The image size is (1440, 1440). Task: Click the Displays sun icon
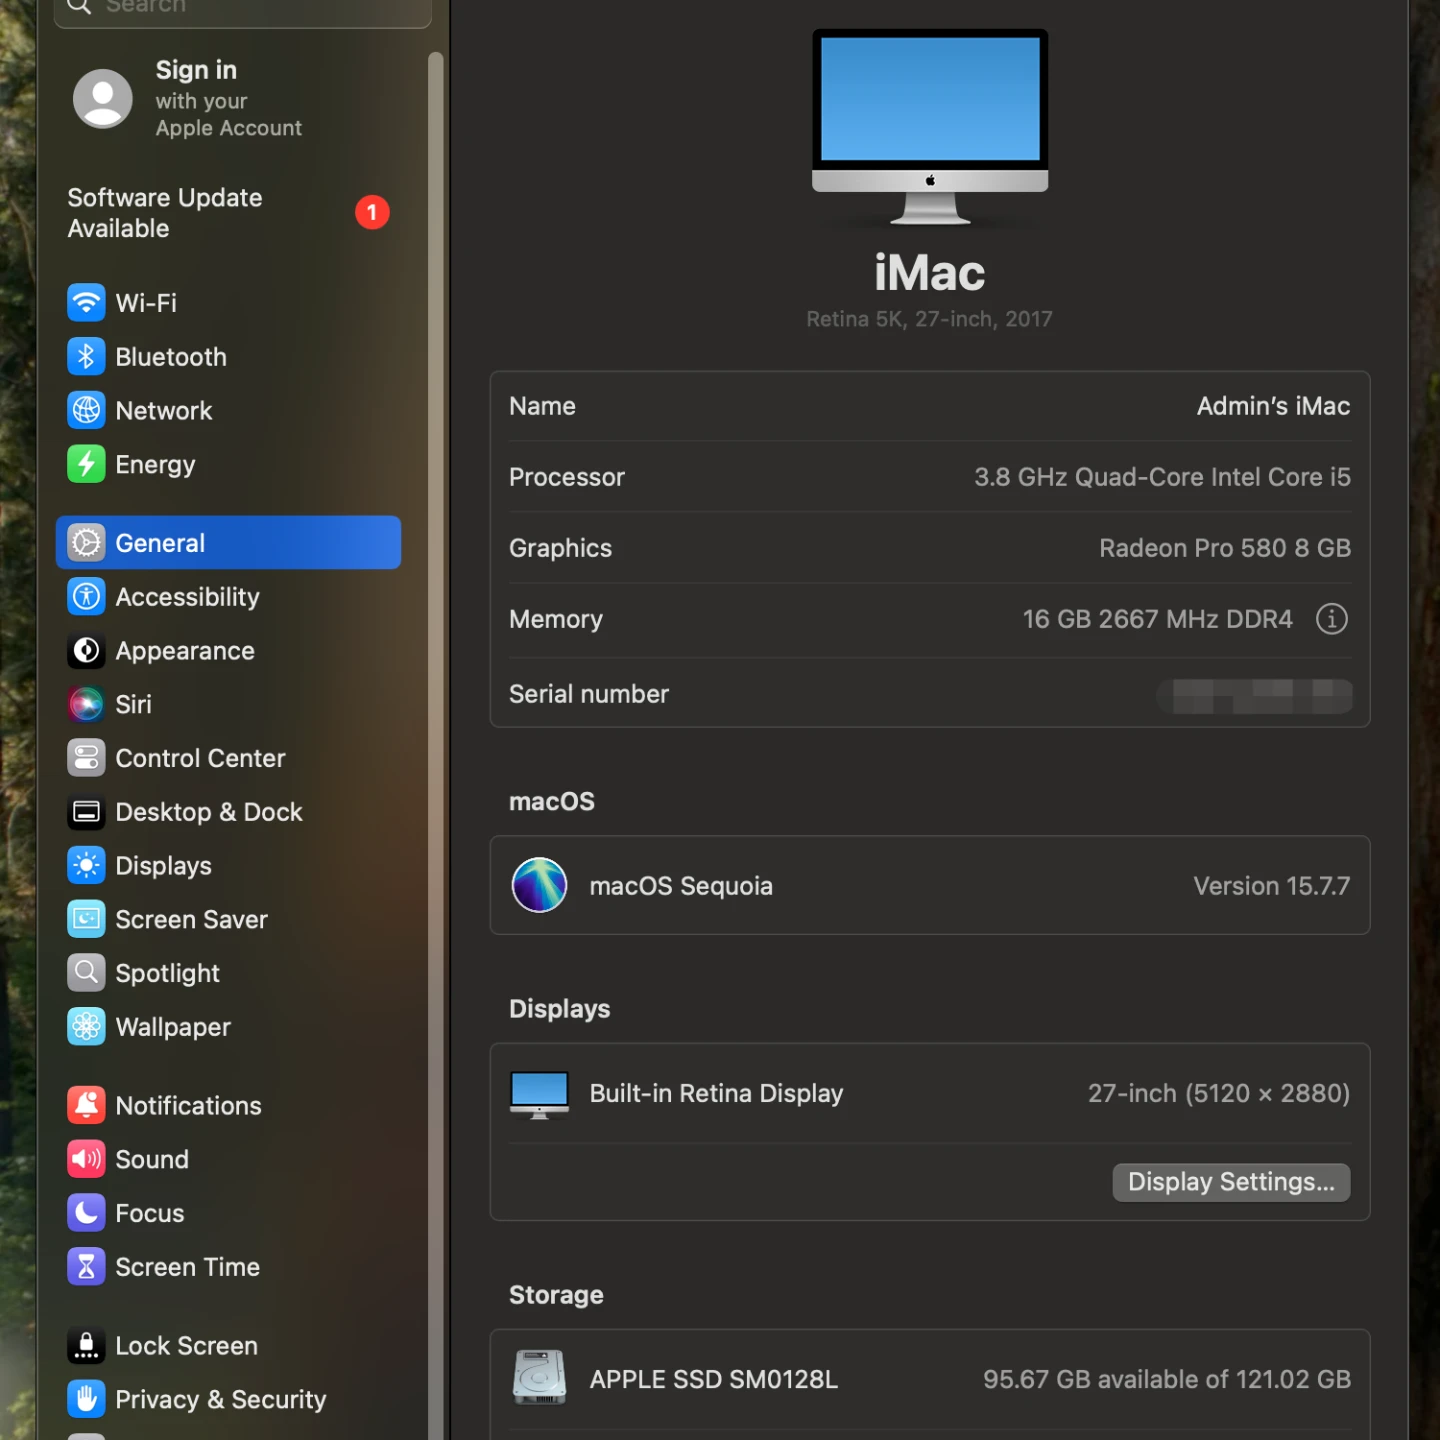[86, 866]
